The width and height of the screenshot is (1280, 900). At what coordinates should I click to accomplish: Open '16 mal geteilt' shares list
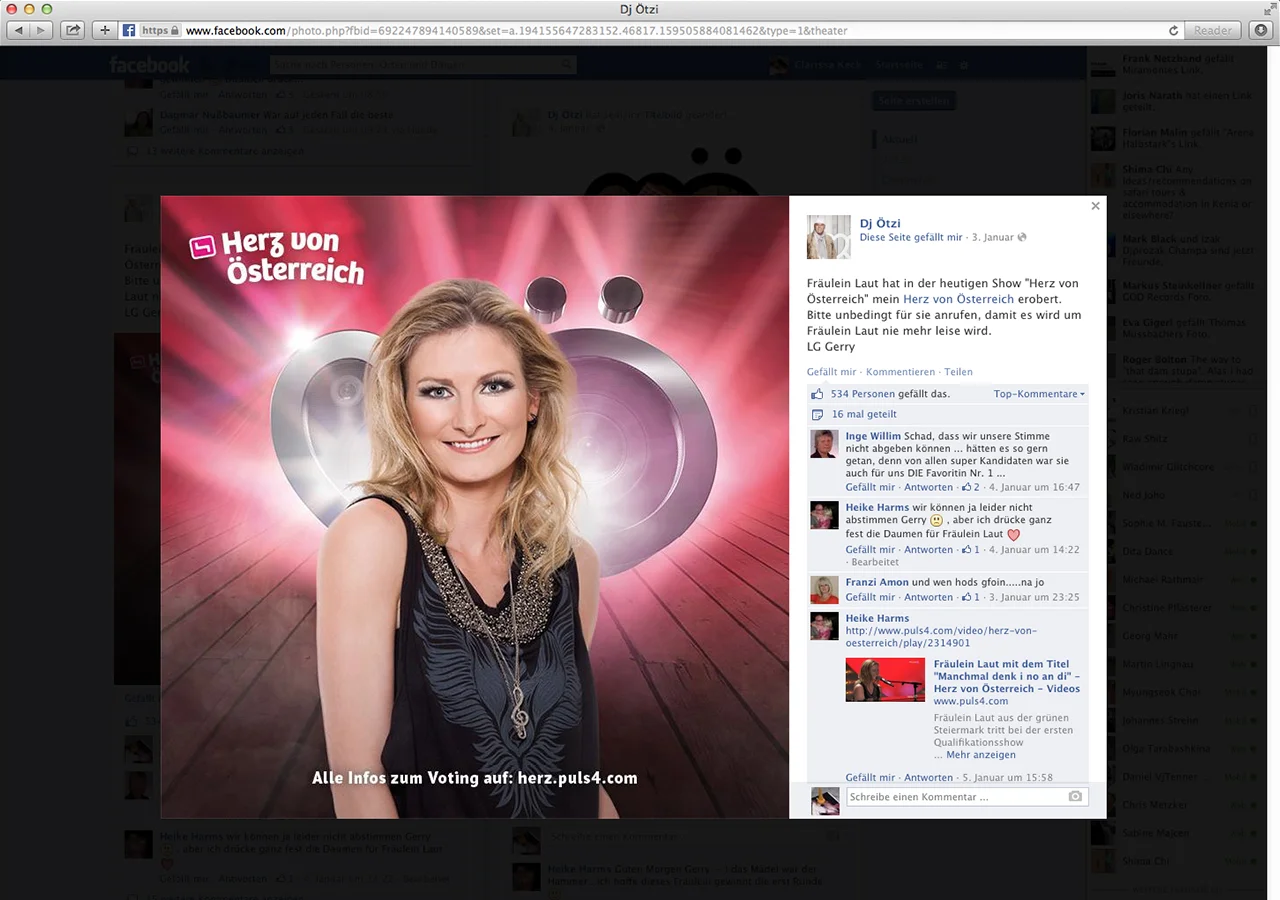[864, 414]
